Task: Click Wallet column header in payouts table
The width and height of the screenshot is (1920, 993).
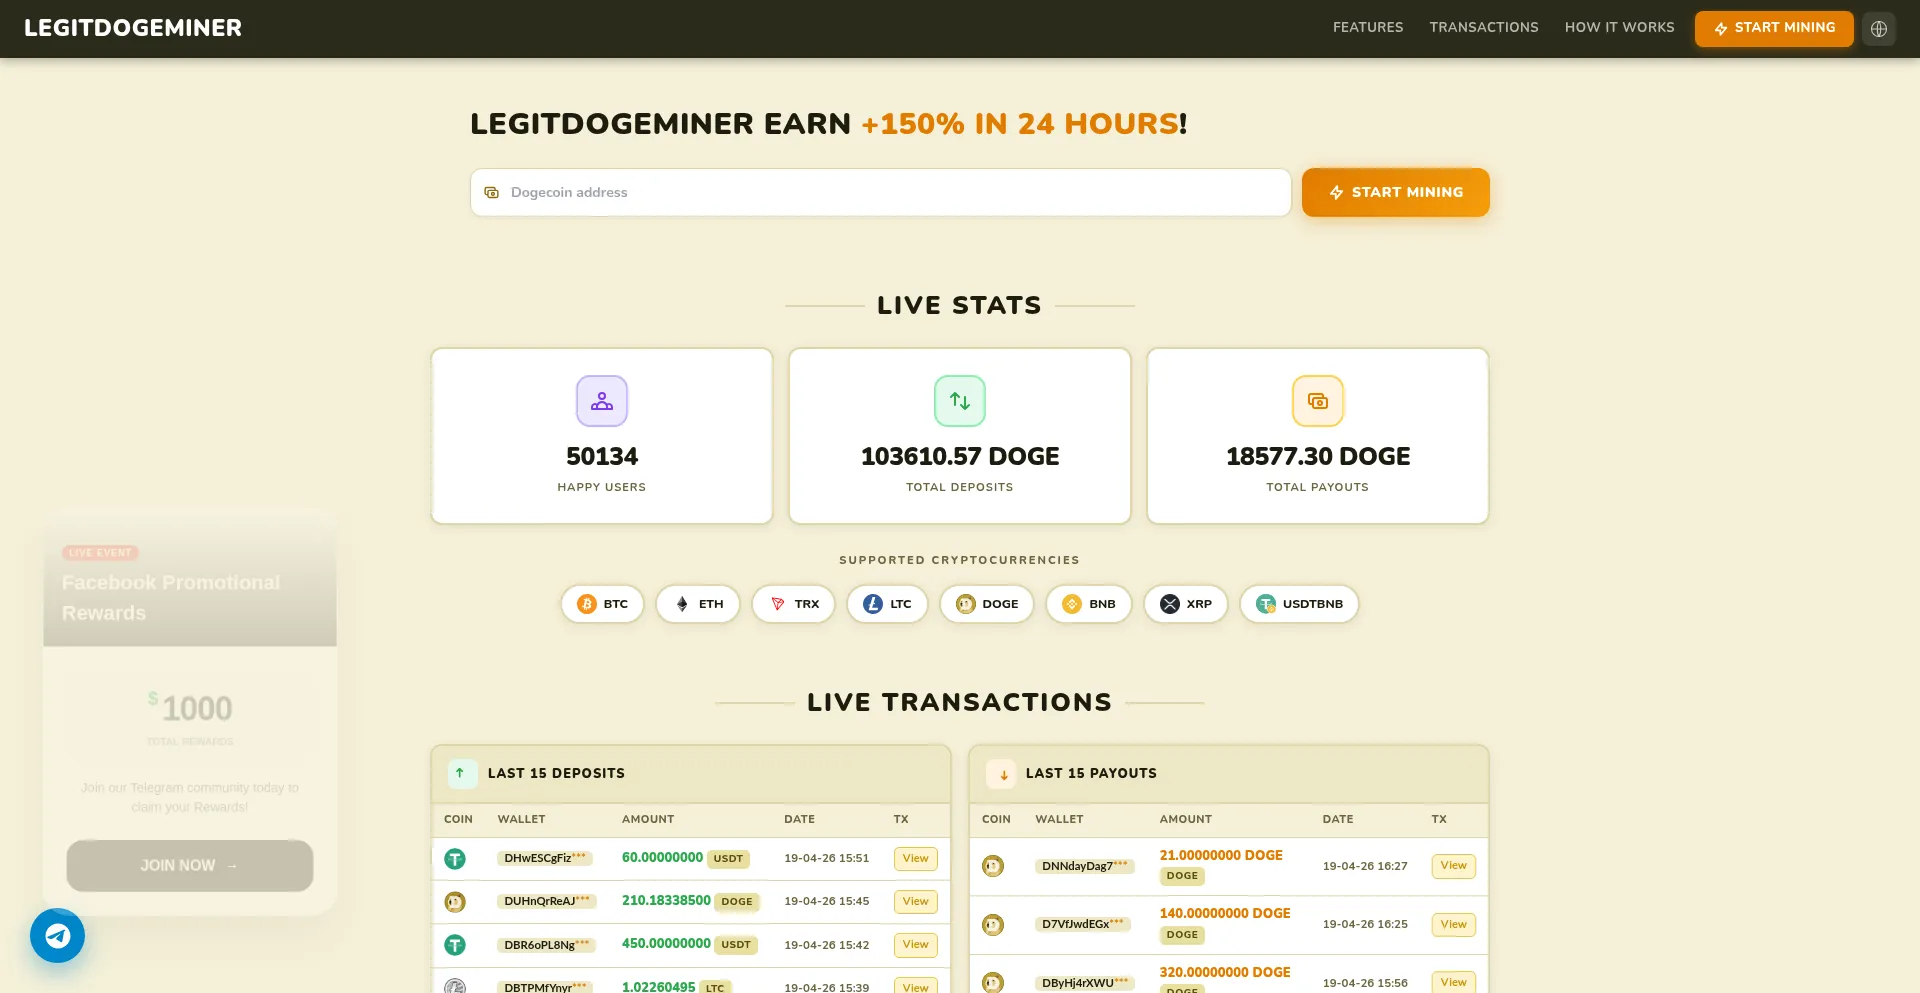Action: coord(1059,820)
